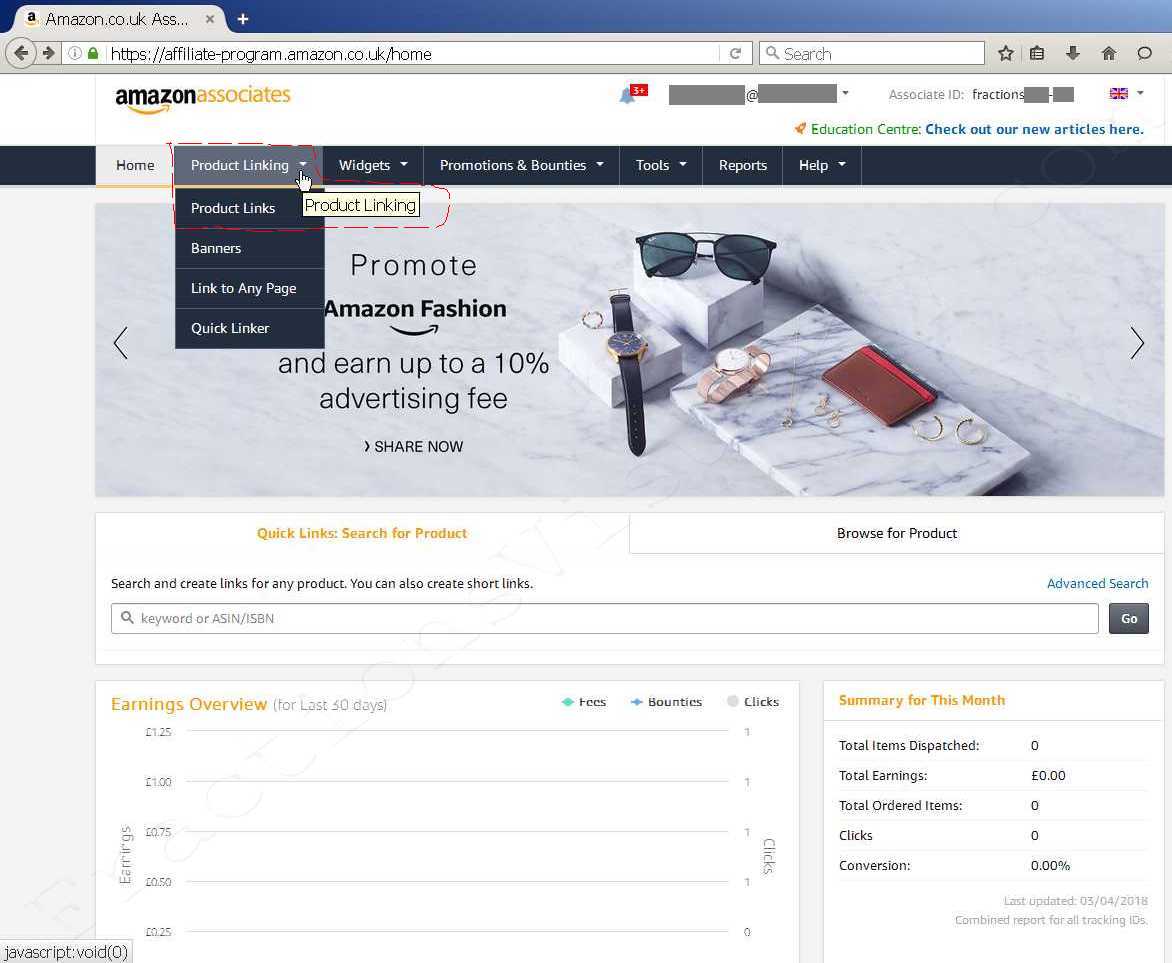Screen dimensions: 1172x963
Task: Click the Earnings Overview heading
Action: [x=189, y=704]
